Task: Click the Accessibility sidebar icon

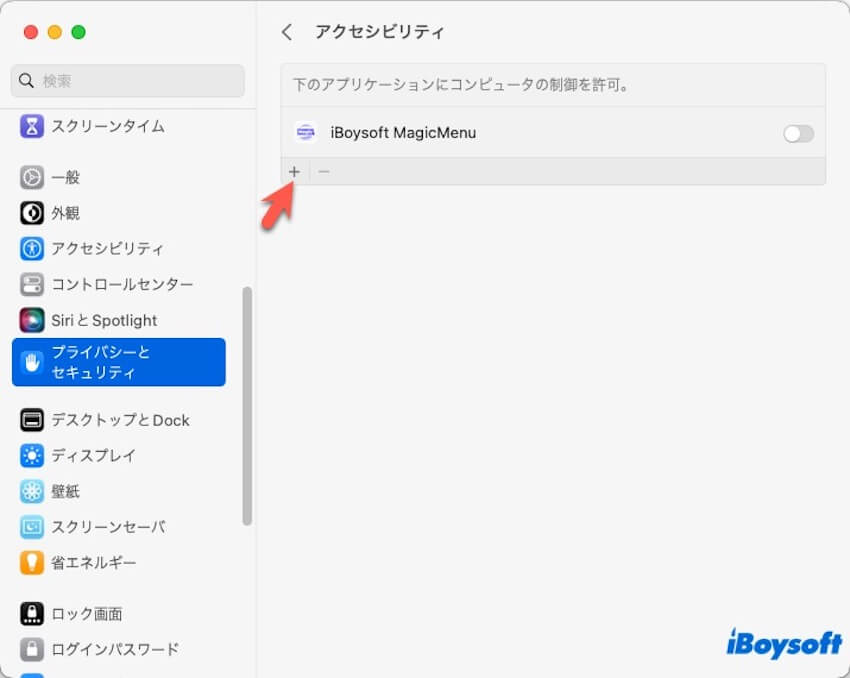Action: [x=32, y=248]
